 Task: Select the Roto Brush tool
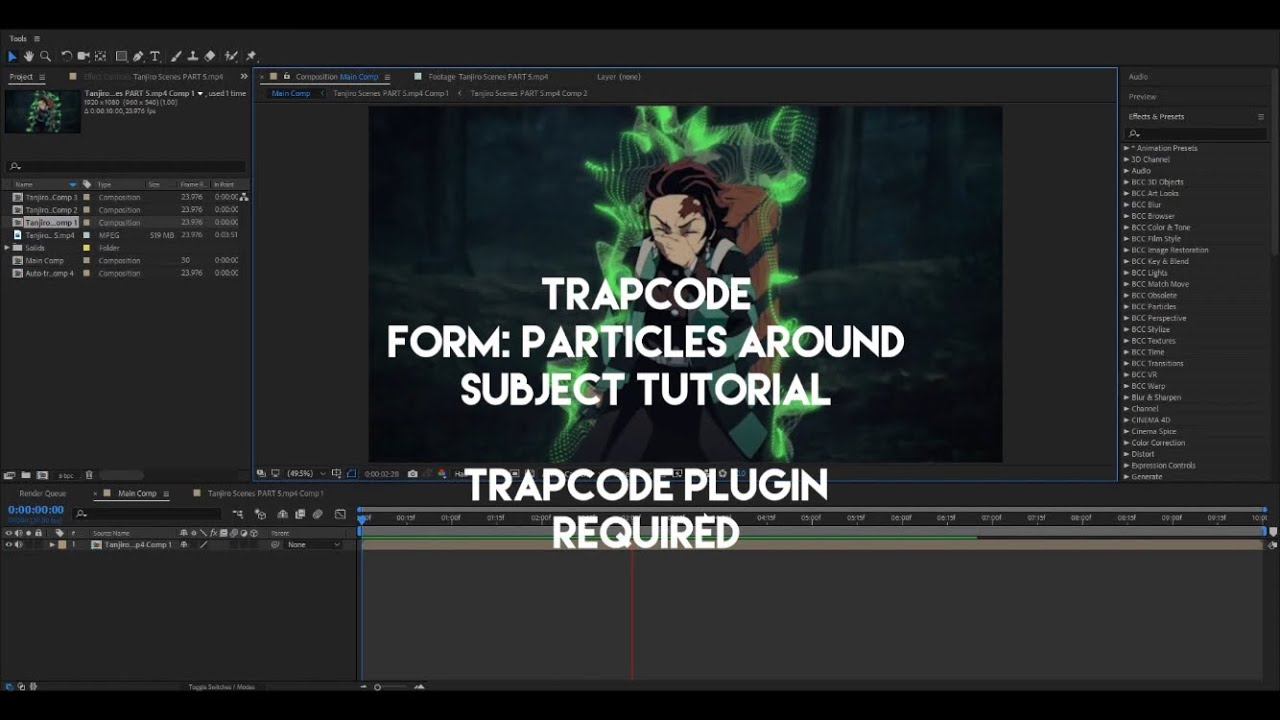[x=231, y=56]
